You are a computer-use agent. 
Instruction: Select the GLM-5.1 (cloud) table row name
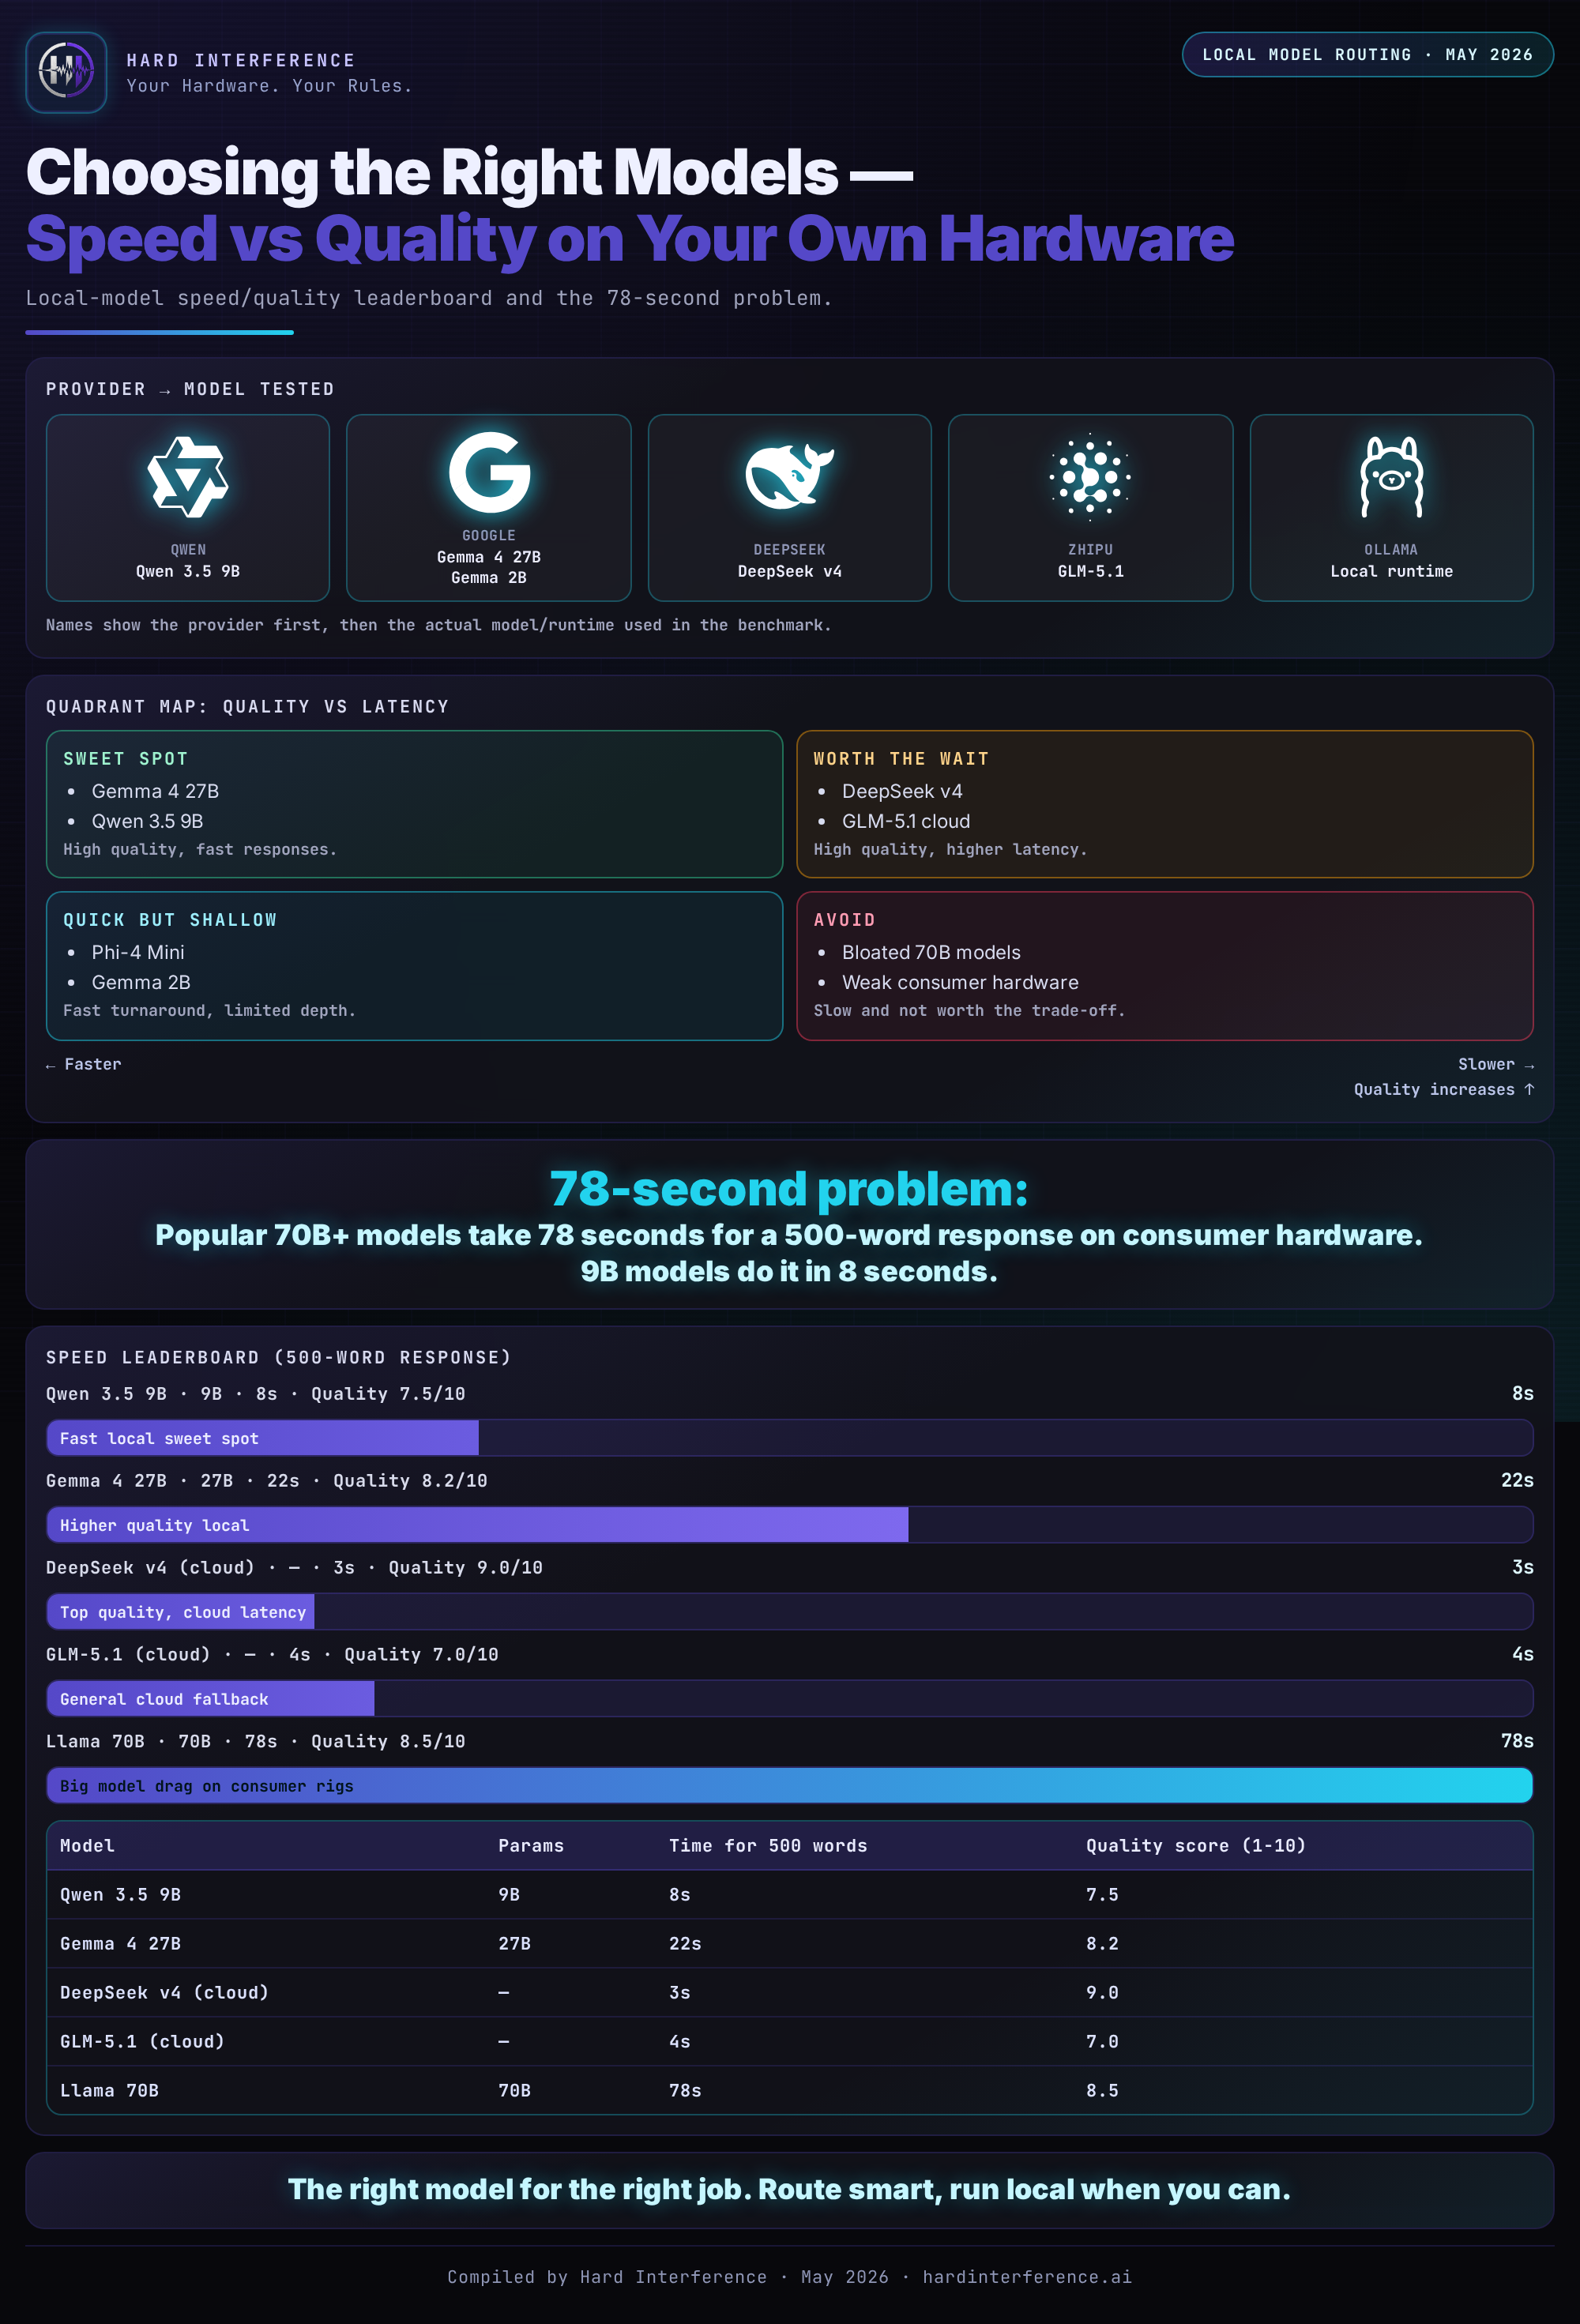(x=142, y=2042)
